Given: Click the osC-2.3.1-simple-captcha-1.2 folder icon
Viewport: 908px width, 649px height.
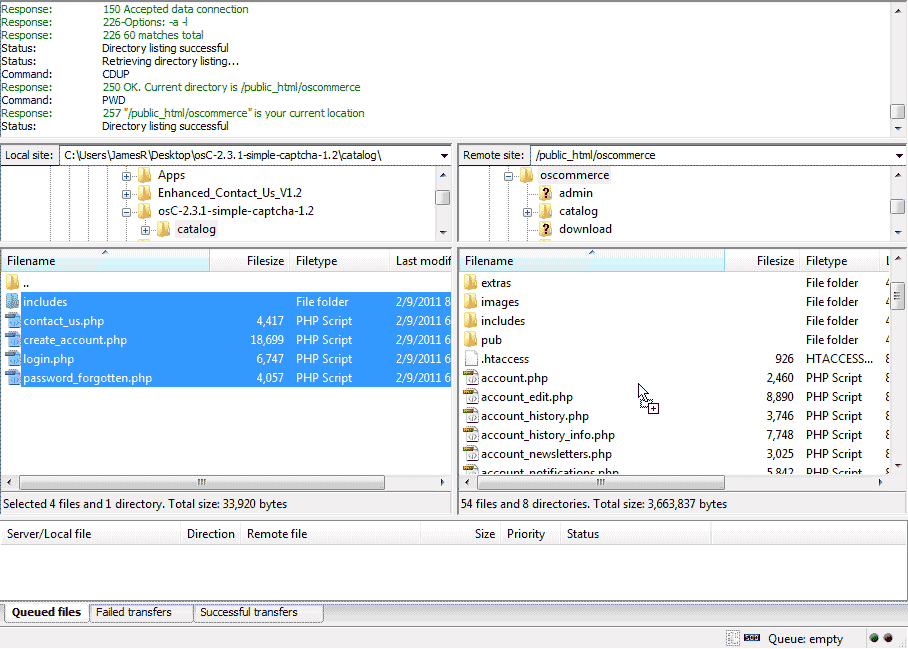Looking at the screenshot, I should tap(145, 211).
